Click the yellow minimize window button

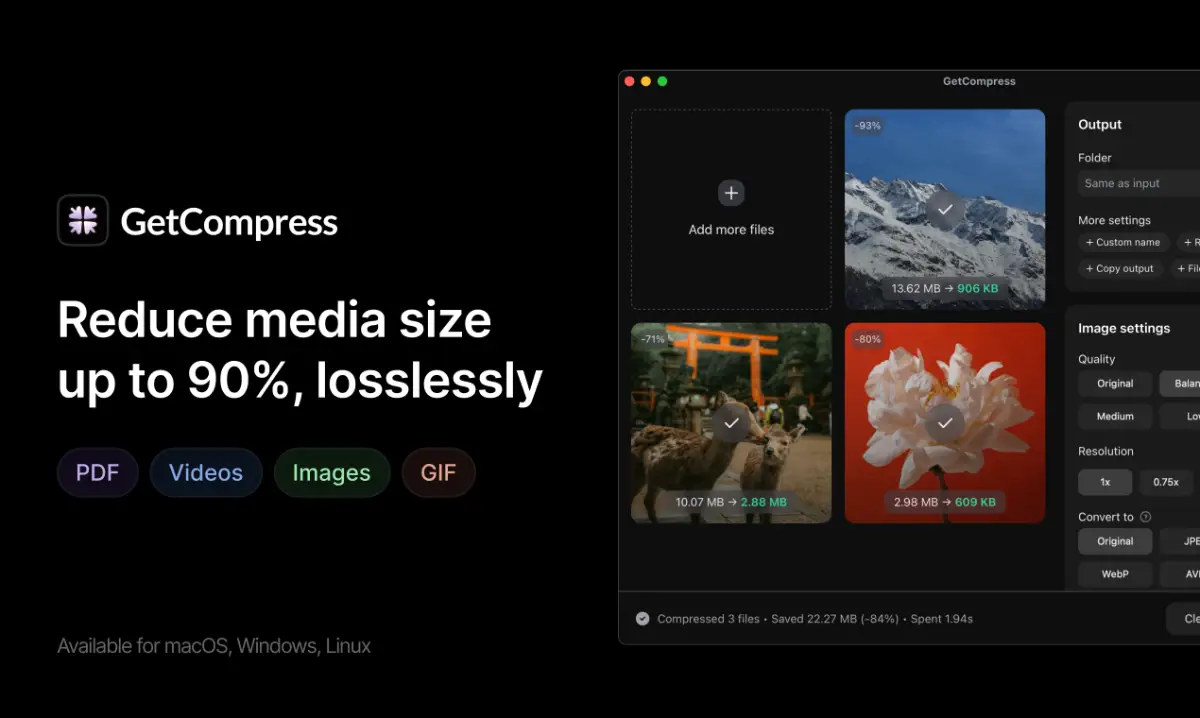(646, 81)
